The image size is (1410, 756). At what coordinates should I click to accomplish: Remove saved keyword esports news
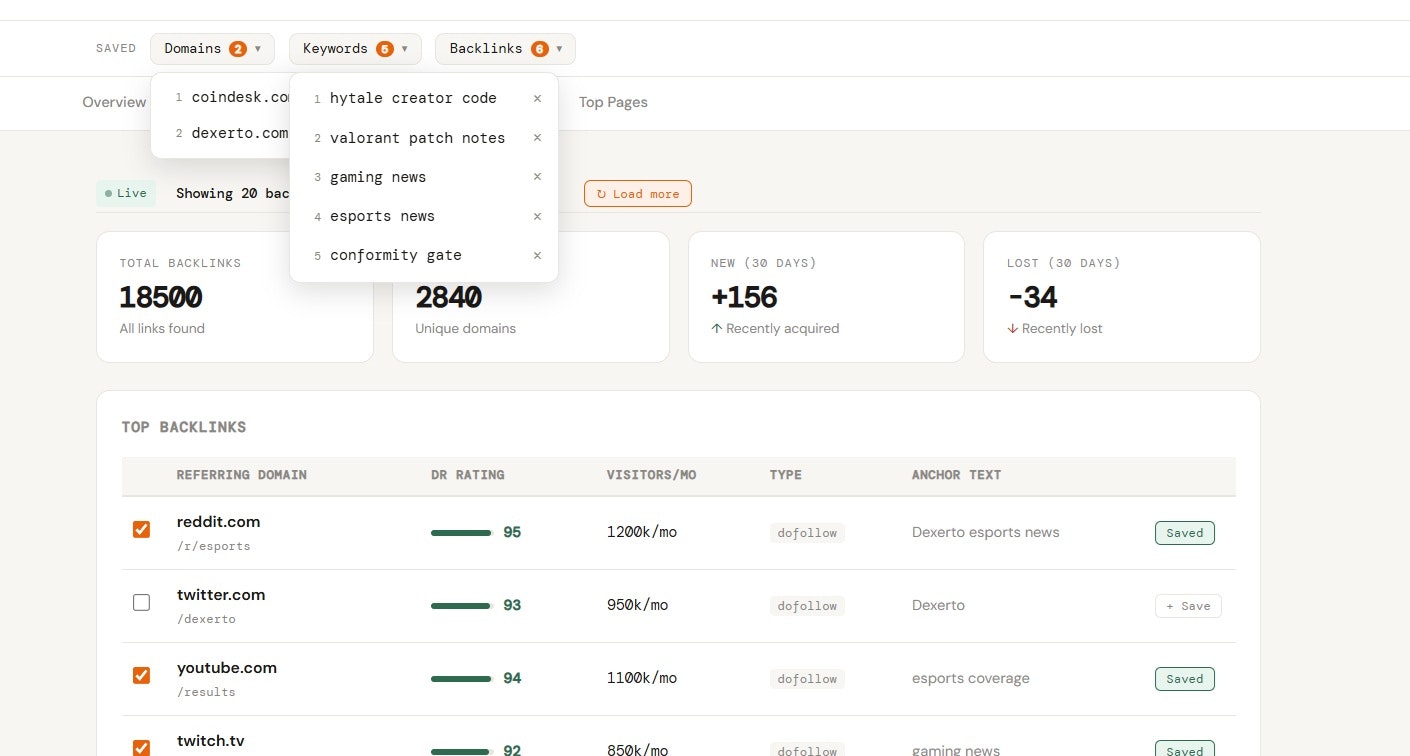[x=537, y=216]
